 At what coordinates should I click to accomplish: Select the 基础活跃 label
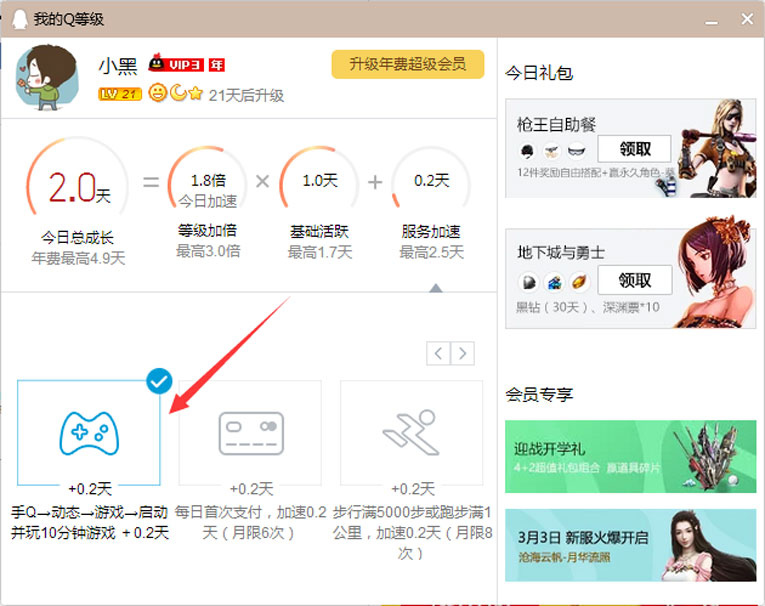click(320, 231)
